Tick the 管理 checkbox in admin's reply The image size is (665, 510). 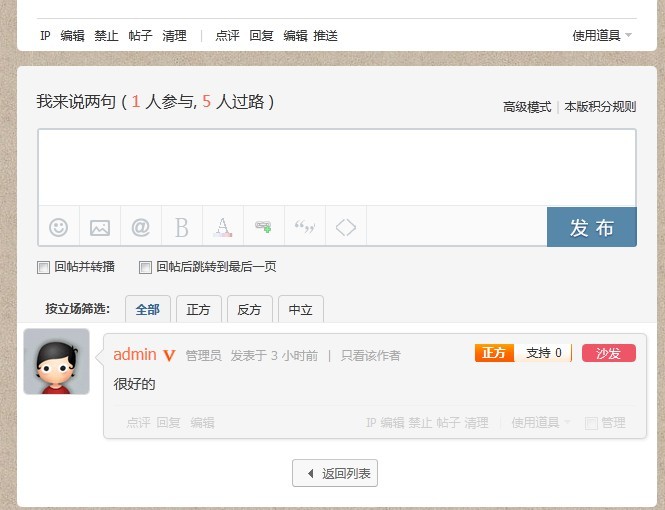(x=591, y=423)
